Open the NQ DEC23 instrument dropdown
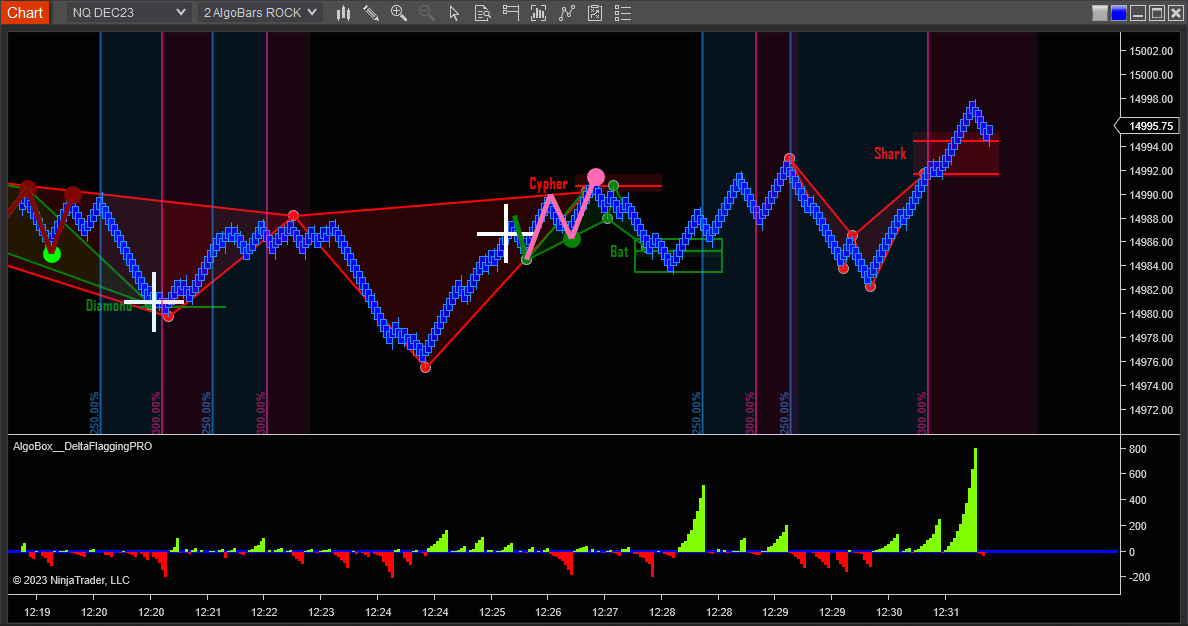 pyautogui.click(x=128, y=12)
